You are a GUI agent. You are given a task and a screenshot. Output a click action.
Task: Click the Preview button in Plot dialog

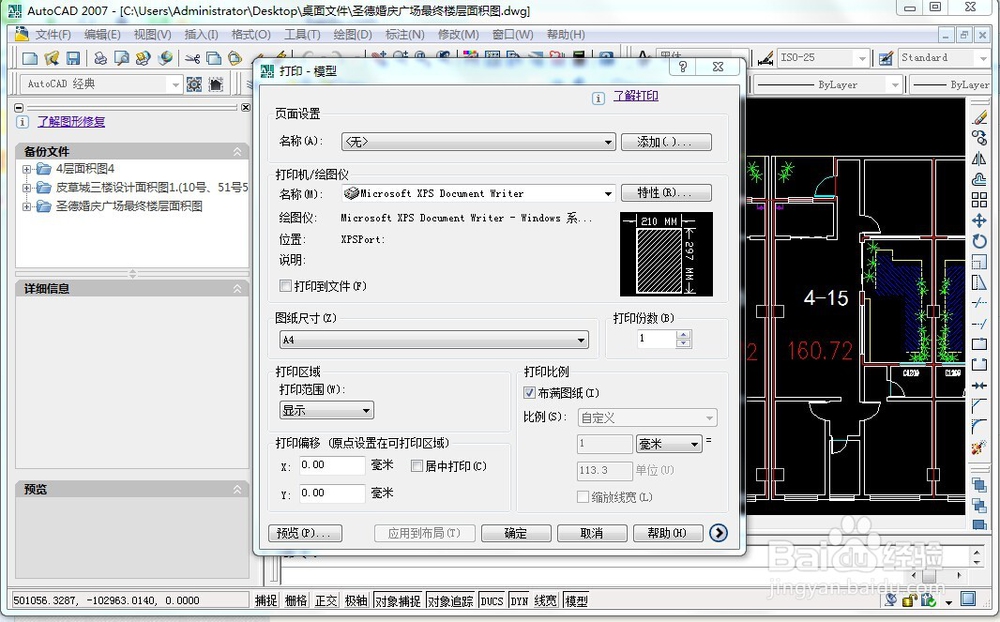coord(305,533)
